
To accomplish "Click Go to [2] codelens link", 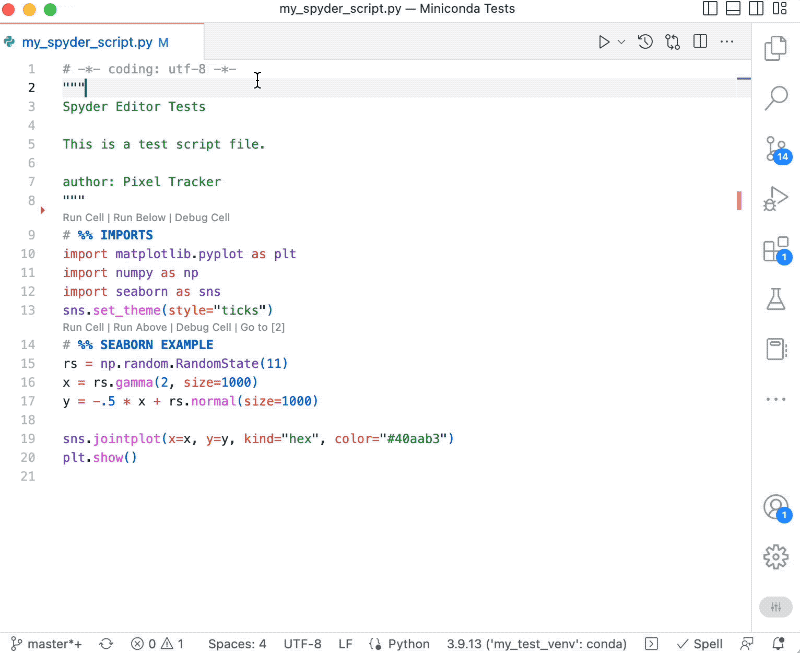I will coord(262,327).
